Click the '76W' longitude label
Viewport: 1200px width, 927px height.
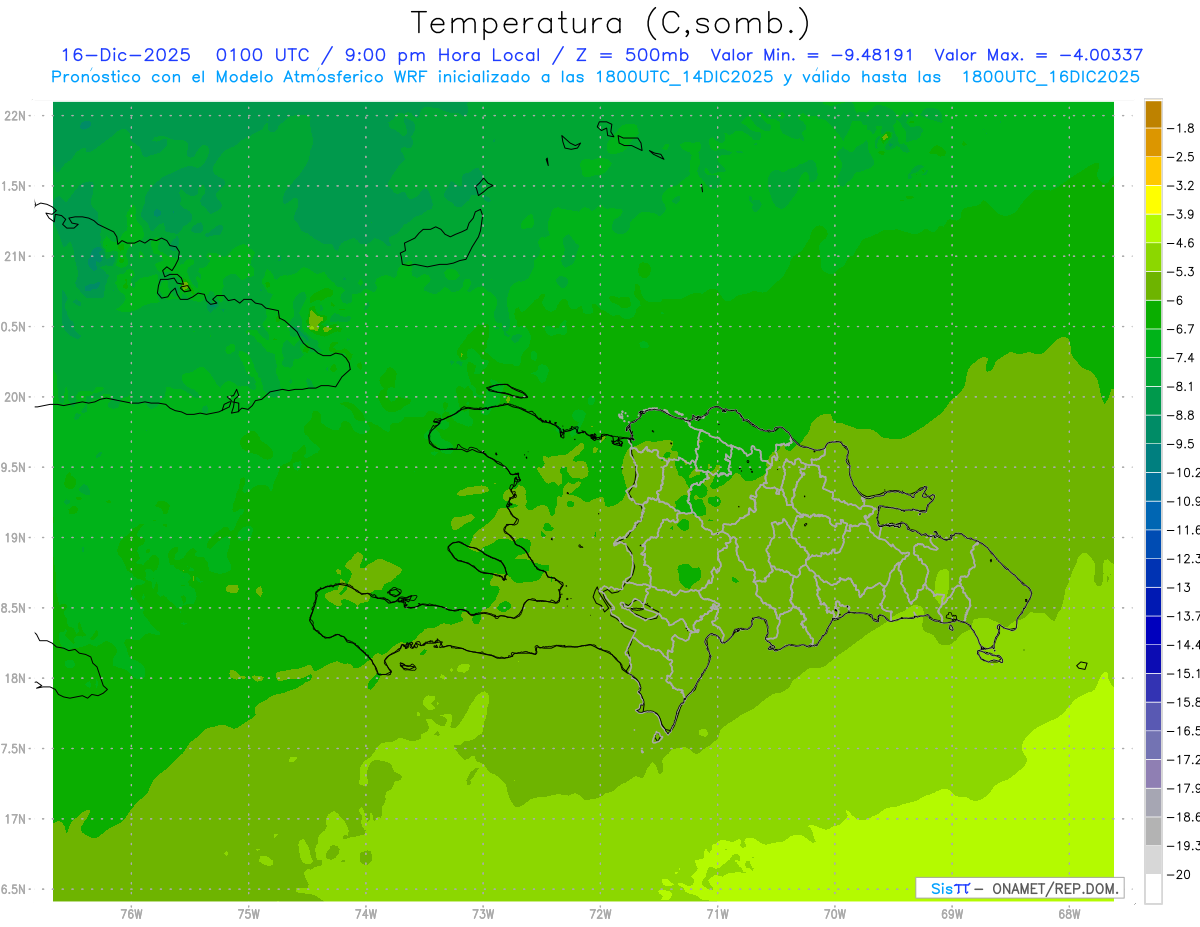[131, 914]
